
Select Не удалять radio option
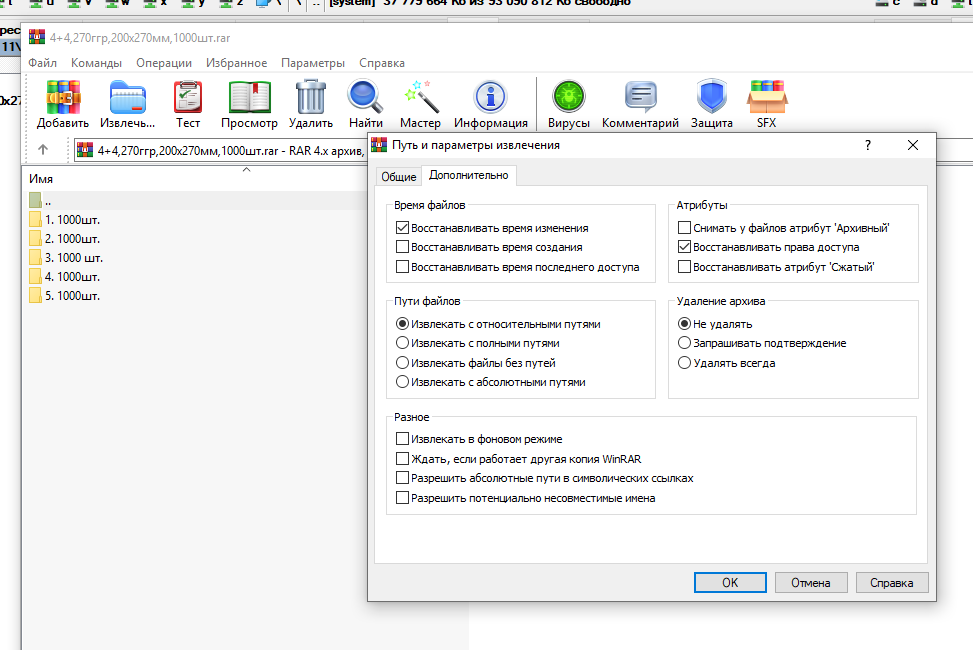tap(684, 324)
